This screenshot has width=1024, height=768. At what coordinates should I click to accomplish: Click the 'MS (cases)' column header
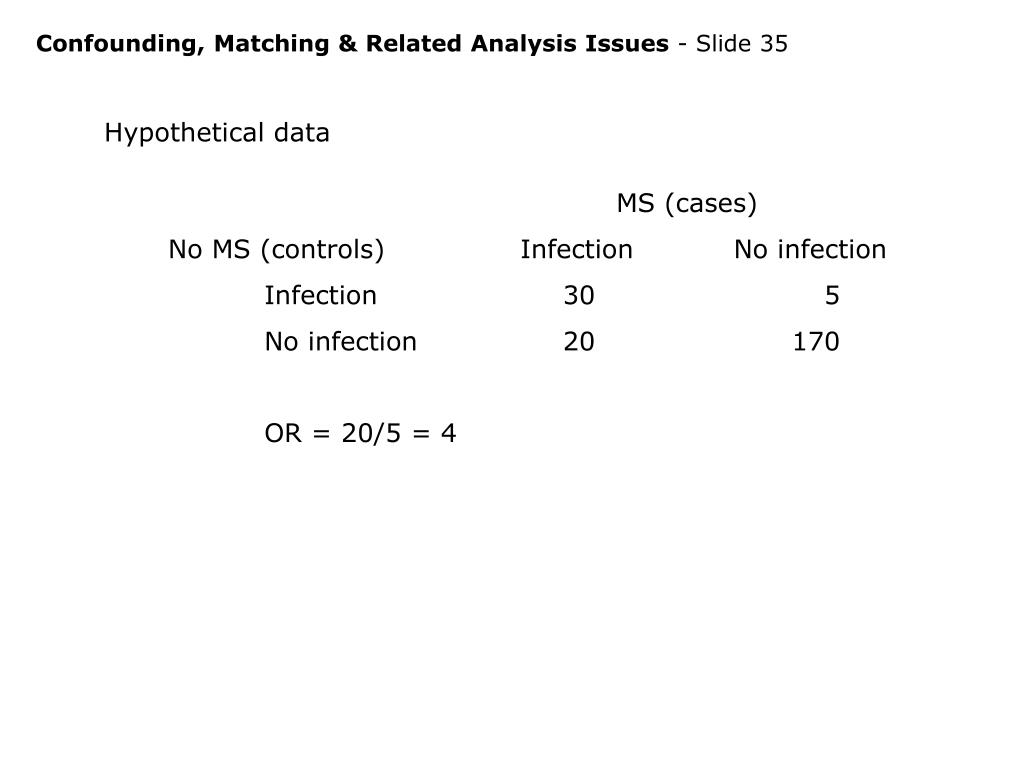[x=686, y=203]
